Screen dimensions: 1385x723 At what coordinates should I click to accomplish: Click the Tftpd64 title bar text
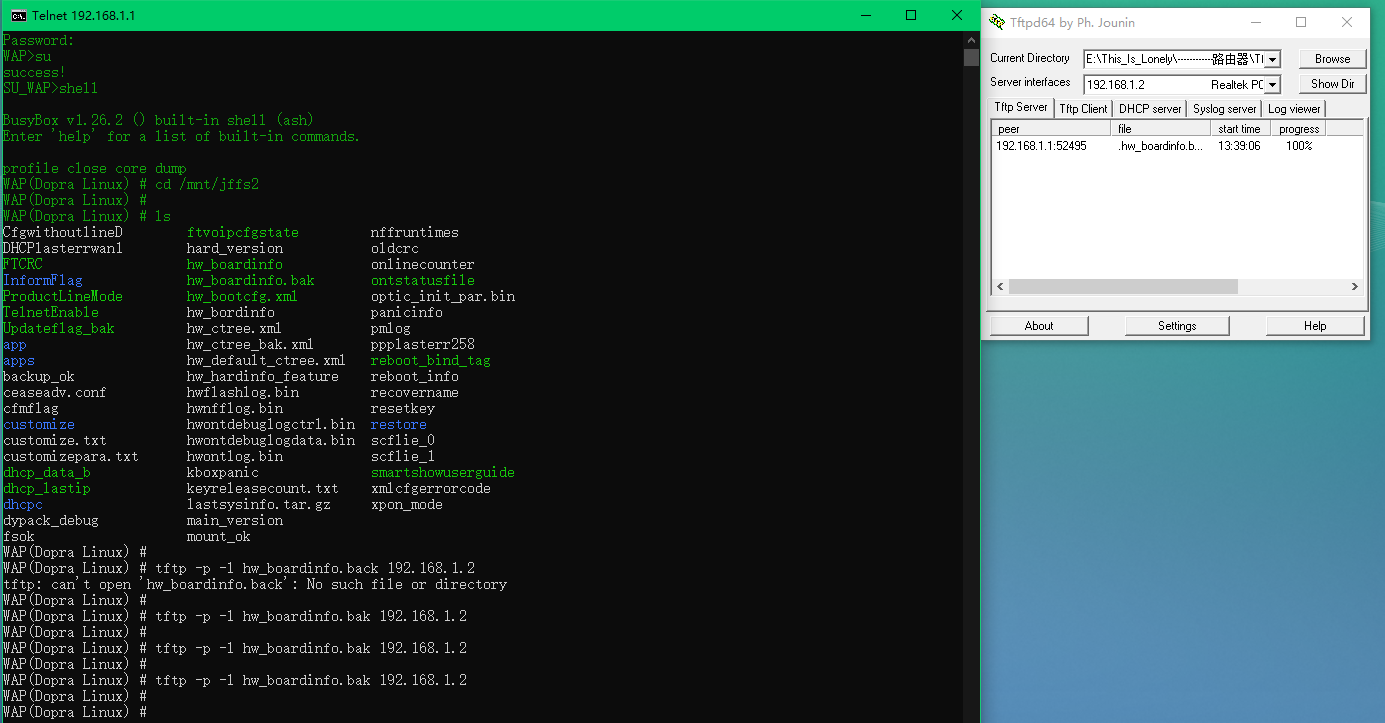1072,22
